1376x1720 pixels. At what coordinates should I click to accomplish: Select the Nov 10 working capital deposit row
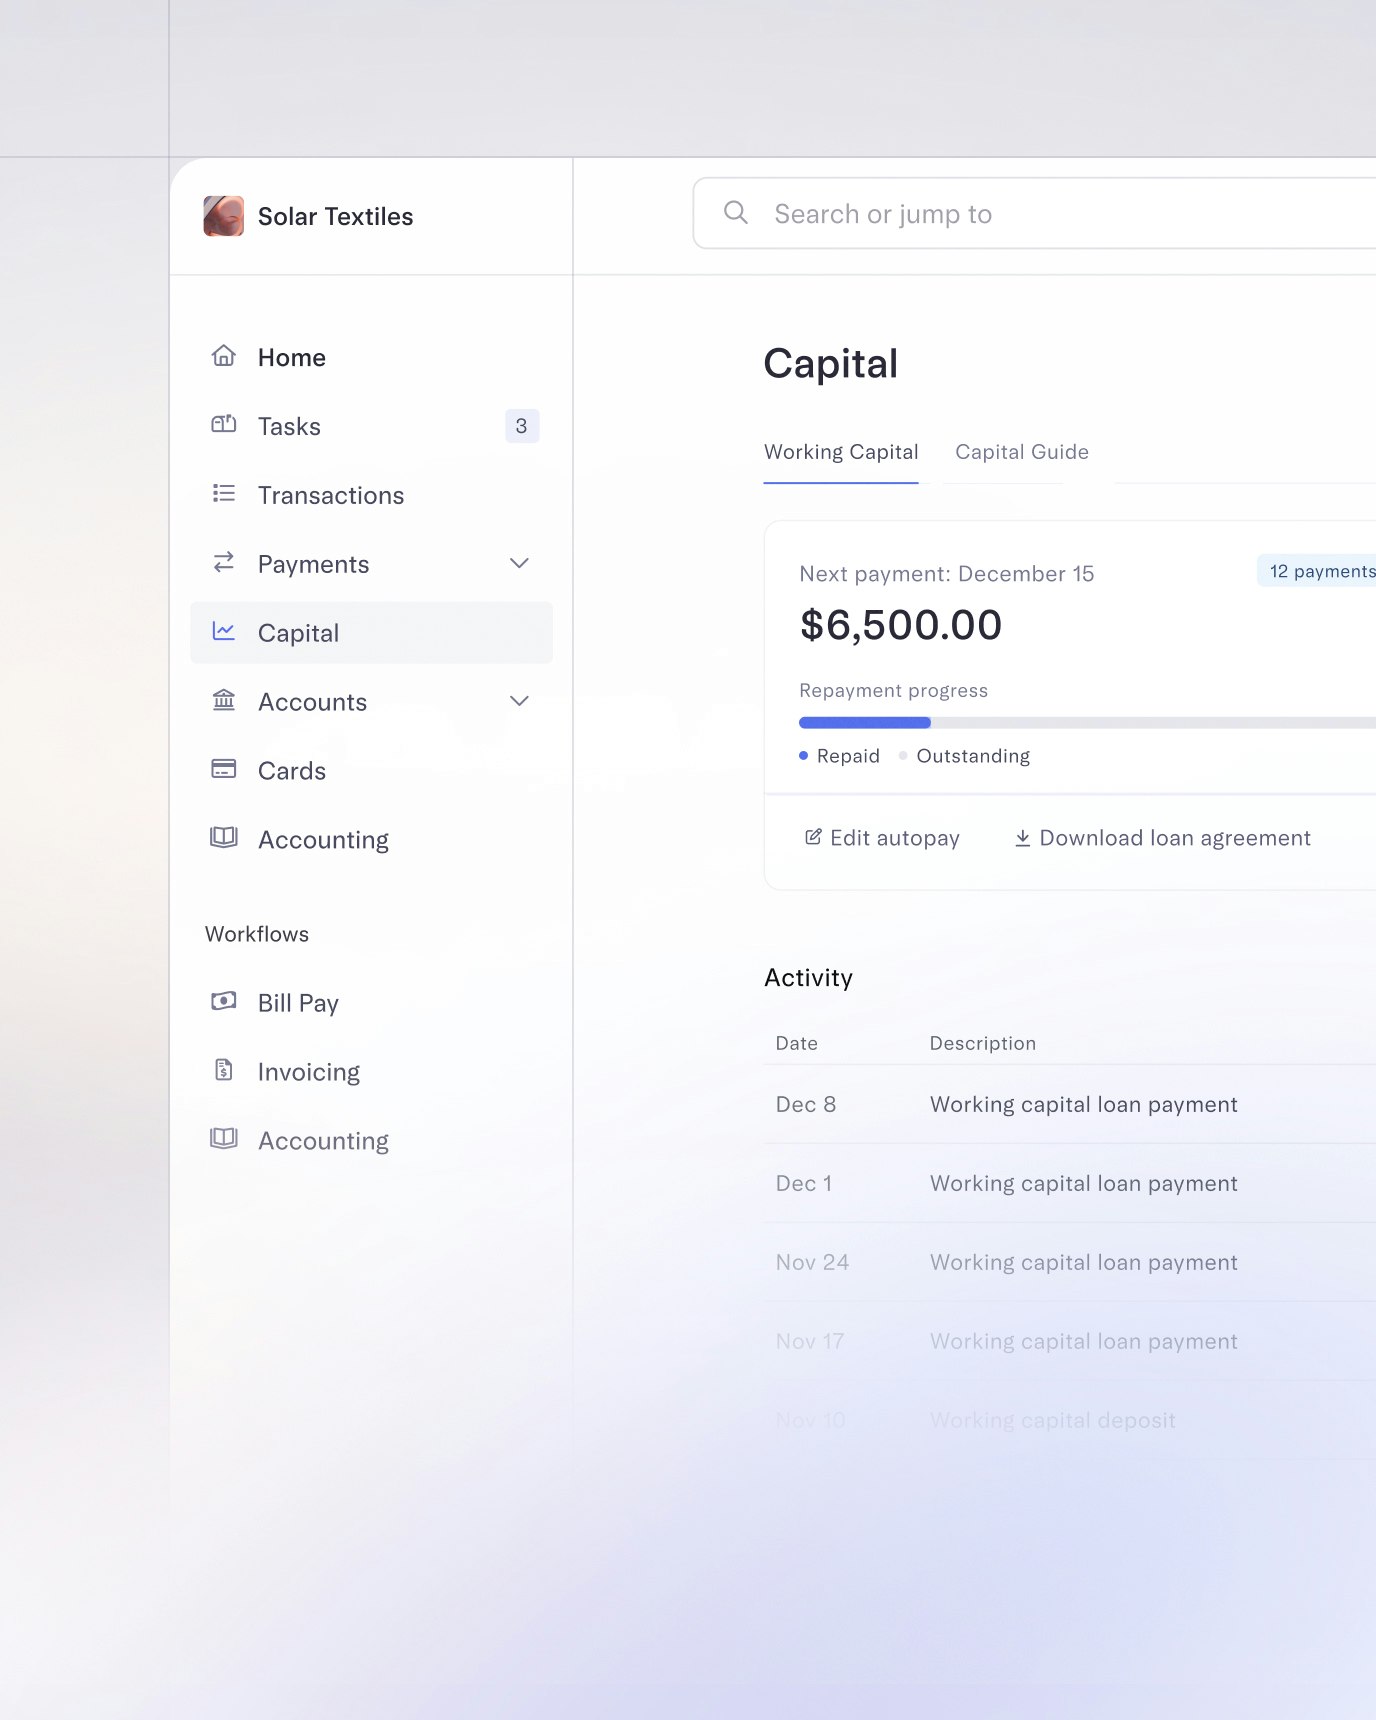tap(1070, 1420)
